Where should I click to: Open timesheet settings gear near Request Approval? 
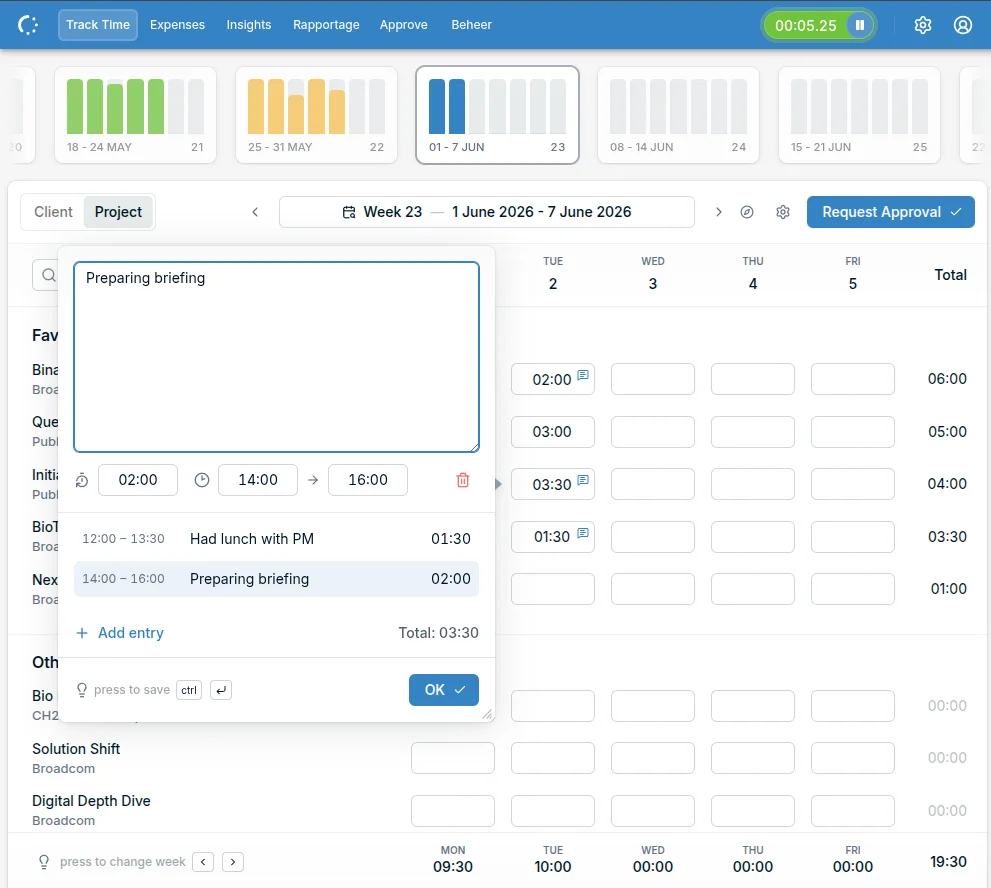[x=783, y=212]
